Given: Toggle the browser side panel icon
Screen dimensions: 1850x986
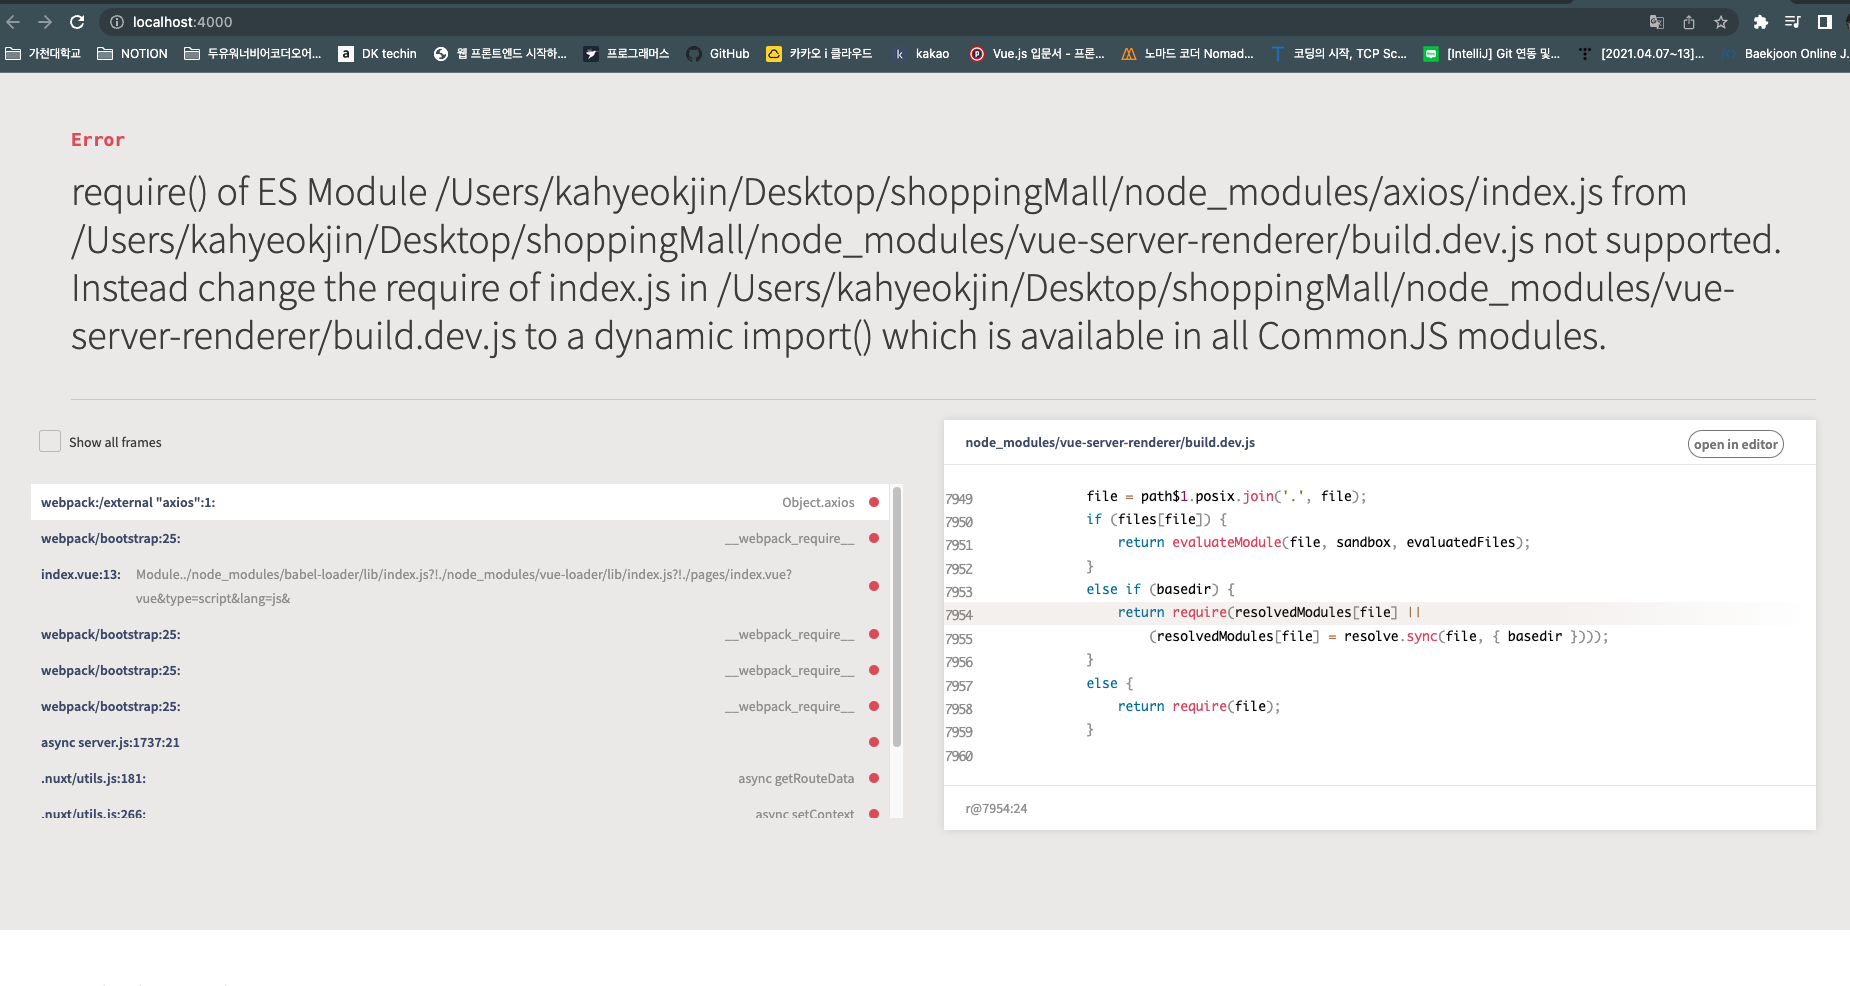Looking at the screenshot, I should tap(1825, 22).
